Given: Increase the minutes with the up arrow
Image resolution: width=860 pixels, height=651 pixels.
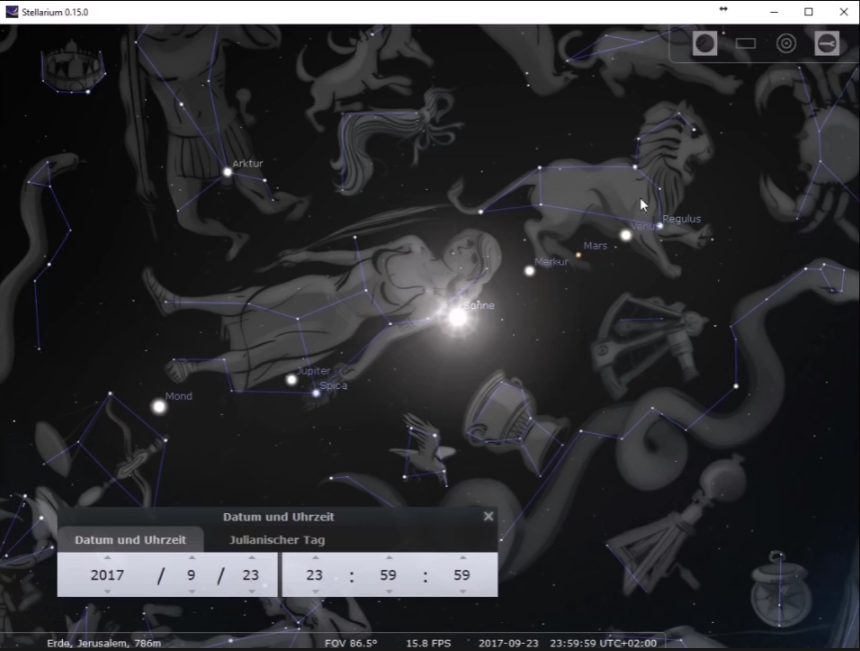Looking at the screenshot, I should 389,557.
